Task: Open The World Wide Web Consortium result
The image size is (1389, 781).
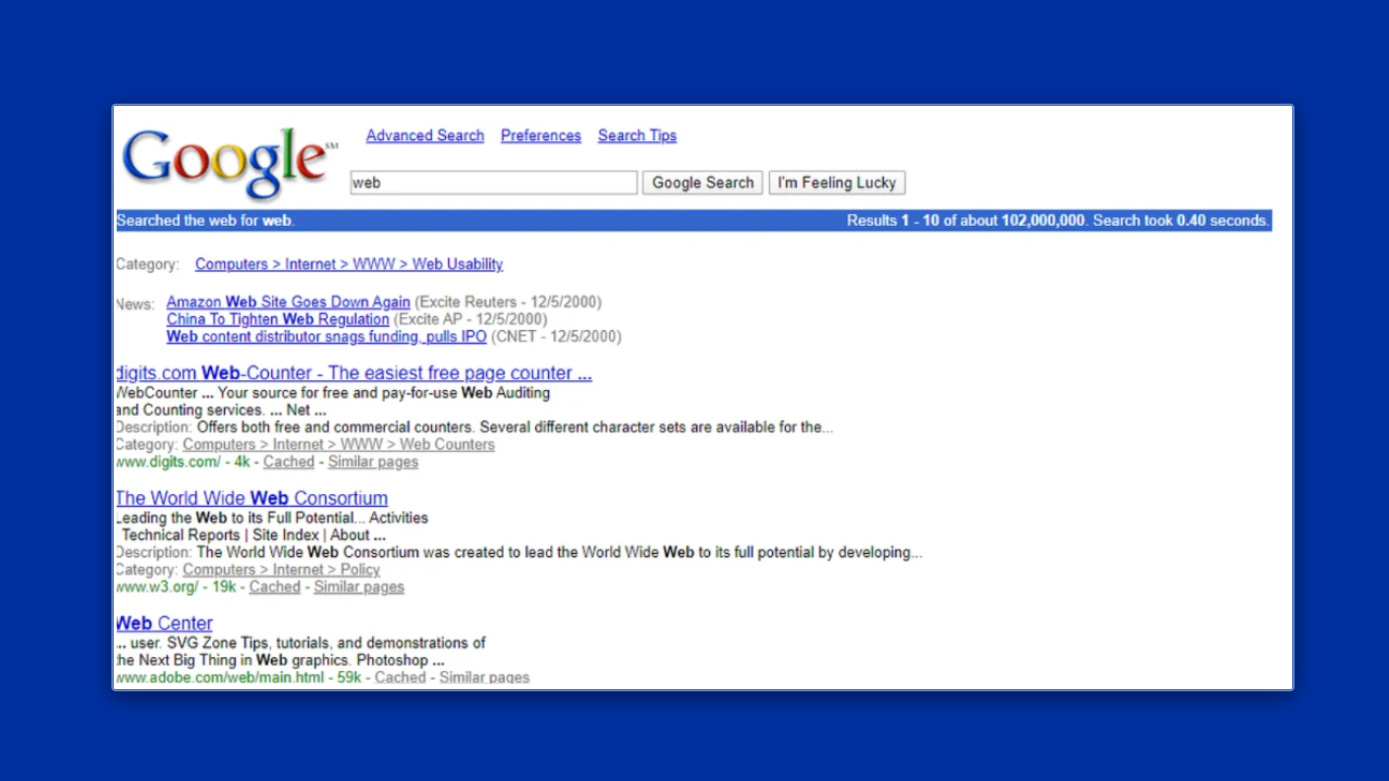Action: 252,498
